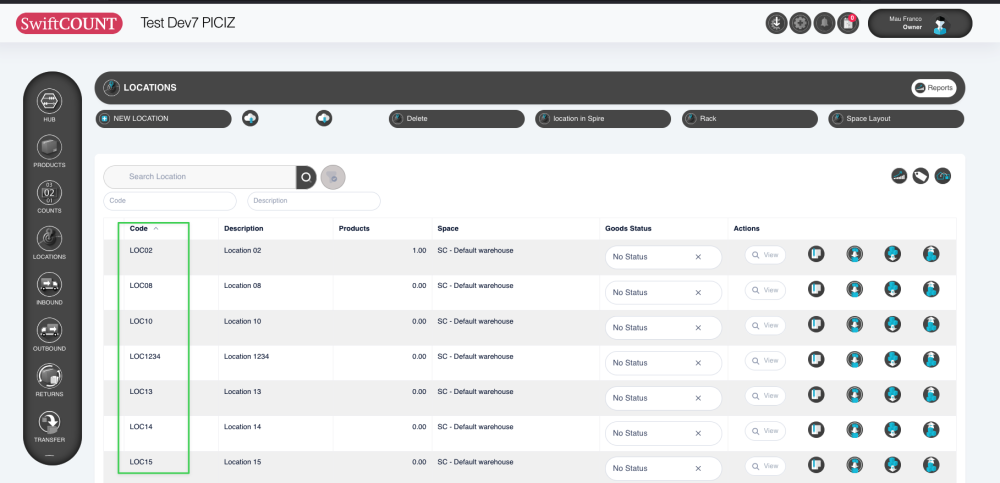Screen dimensions: 1000x483
Task: Clear No Status with X in LOC02 row
Action: coord(698,257)
